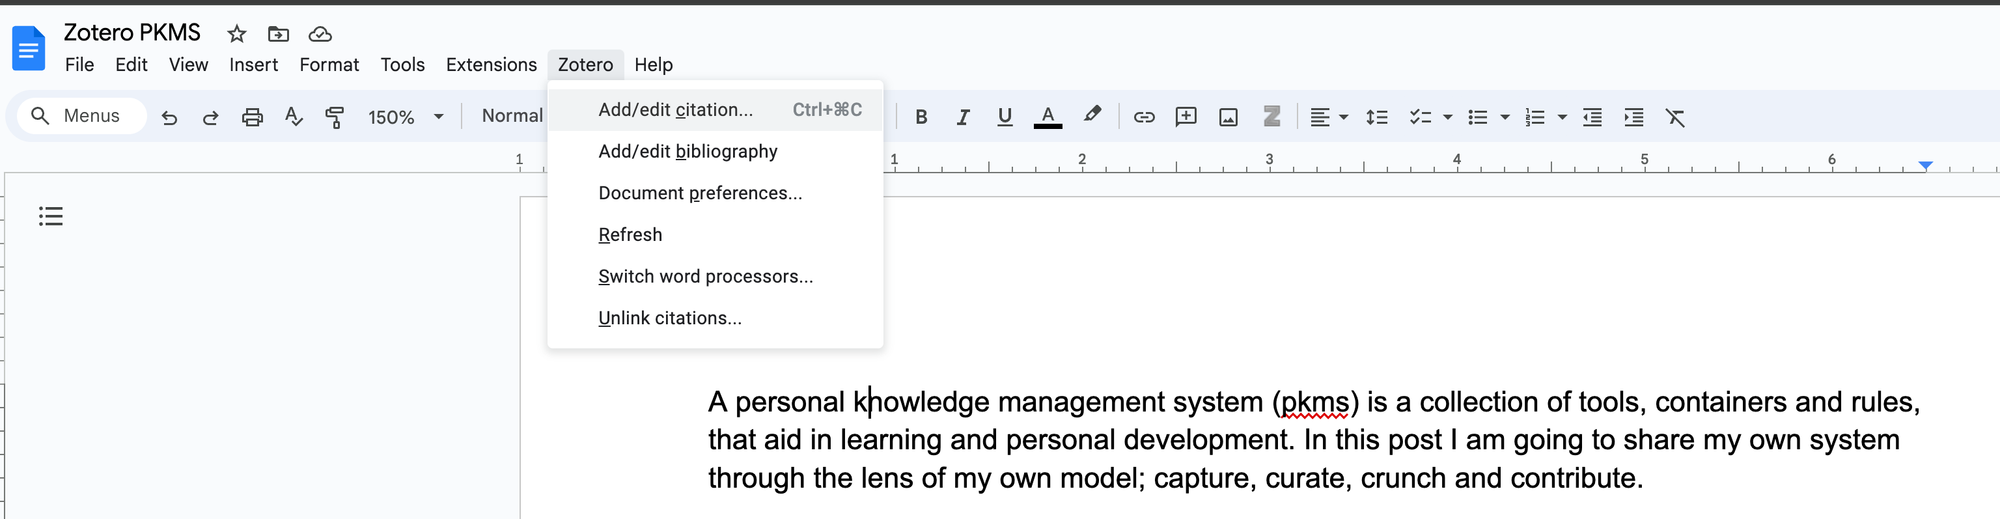This screenshot has width=2000, height=519.
Task: Click the Zotero PKMS document title
Action: coord(132,33)
